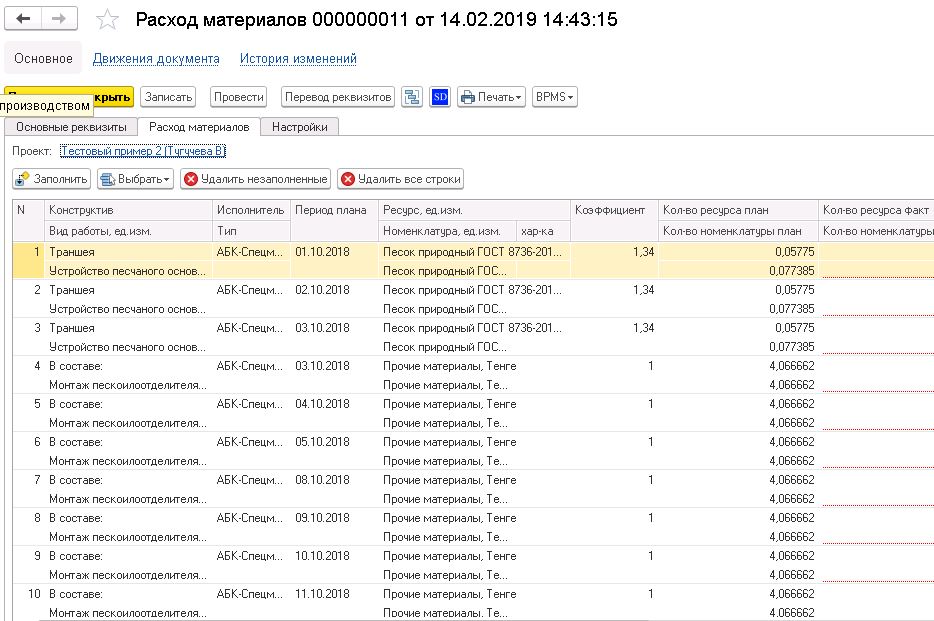Viewport: 934px width, 621px height.
Task: Click Удалить все строки button
Action: [x=400, y=179]
